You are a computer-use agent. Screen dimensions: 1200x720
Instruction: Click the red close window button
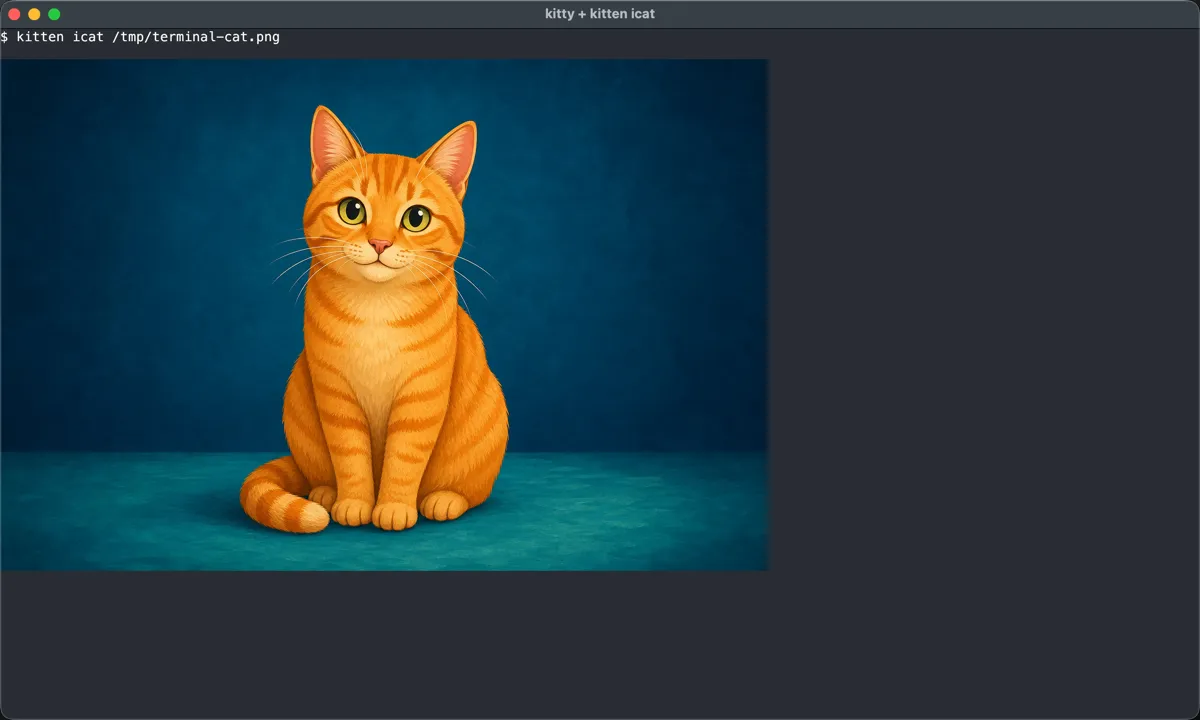(x=14, y=14)
